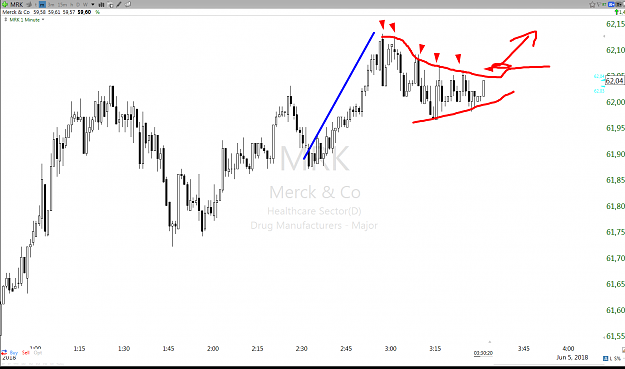625x369 pixels.
Task: Open the 'MRK 1 Minute' legend dropdown
Action: pos(43,20)
